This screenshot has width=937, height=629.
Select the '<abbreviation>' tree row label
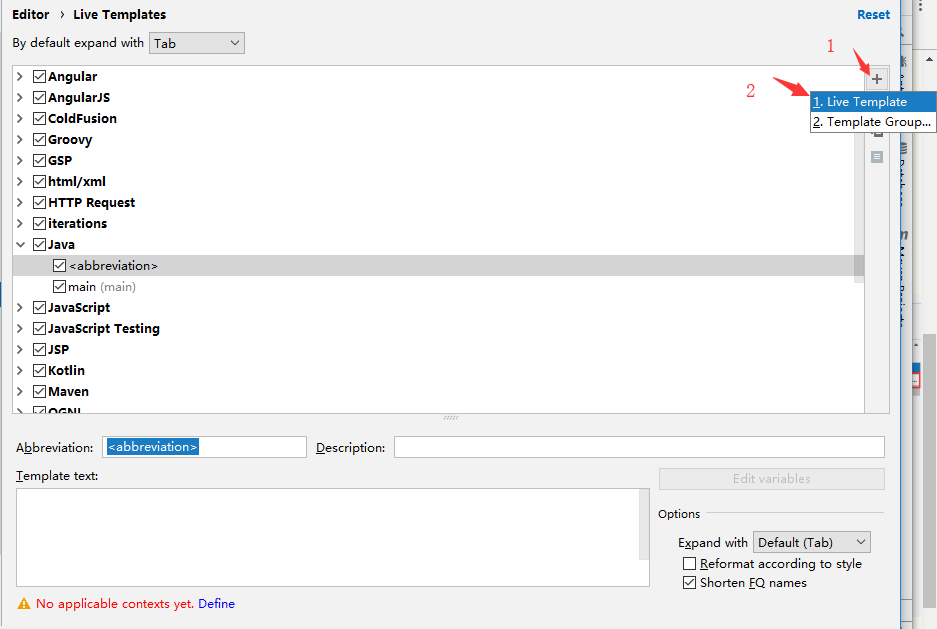(113, 266)
